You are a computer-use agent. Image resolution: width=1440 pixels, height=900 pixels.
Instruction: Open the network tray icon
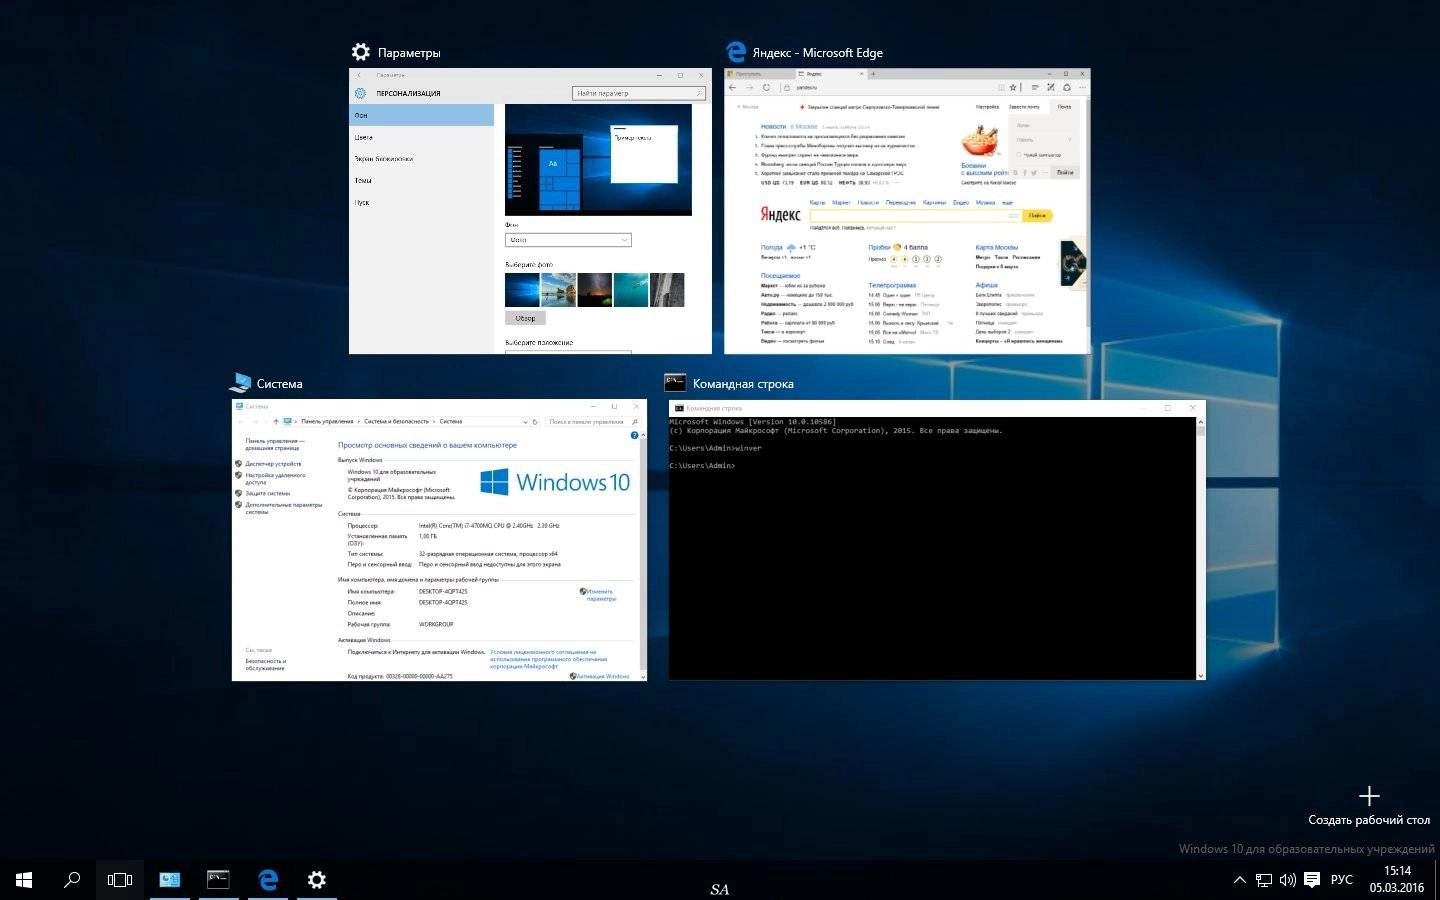[1264, 880]
